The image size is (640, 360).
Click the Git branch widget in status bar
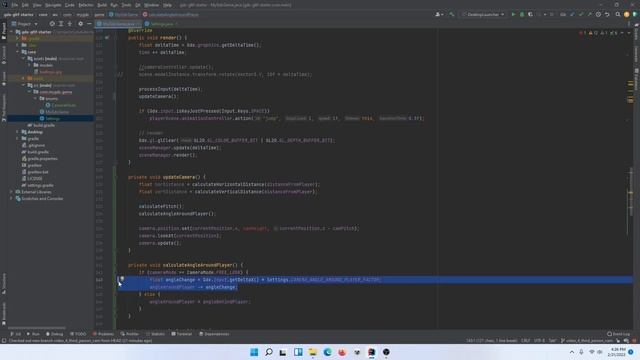click(587, 340)
